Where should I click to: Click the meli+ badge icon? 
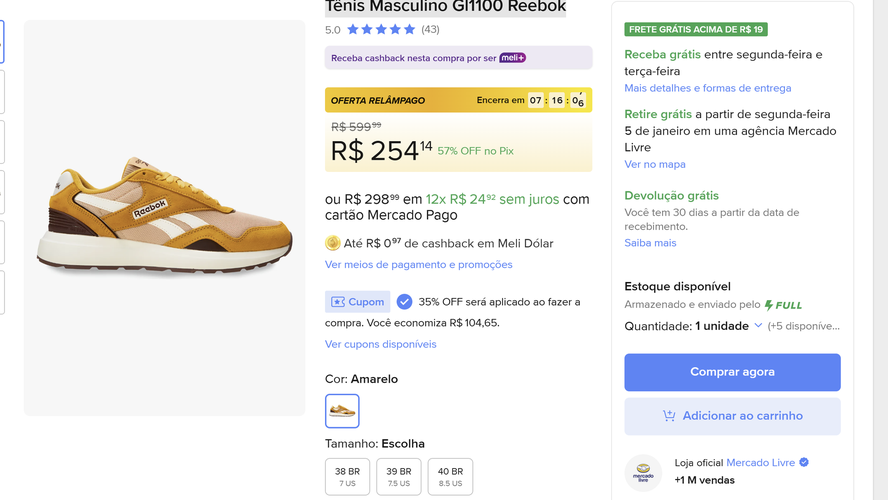(513, 58)
